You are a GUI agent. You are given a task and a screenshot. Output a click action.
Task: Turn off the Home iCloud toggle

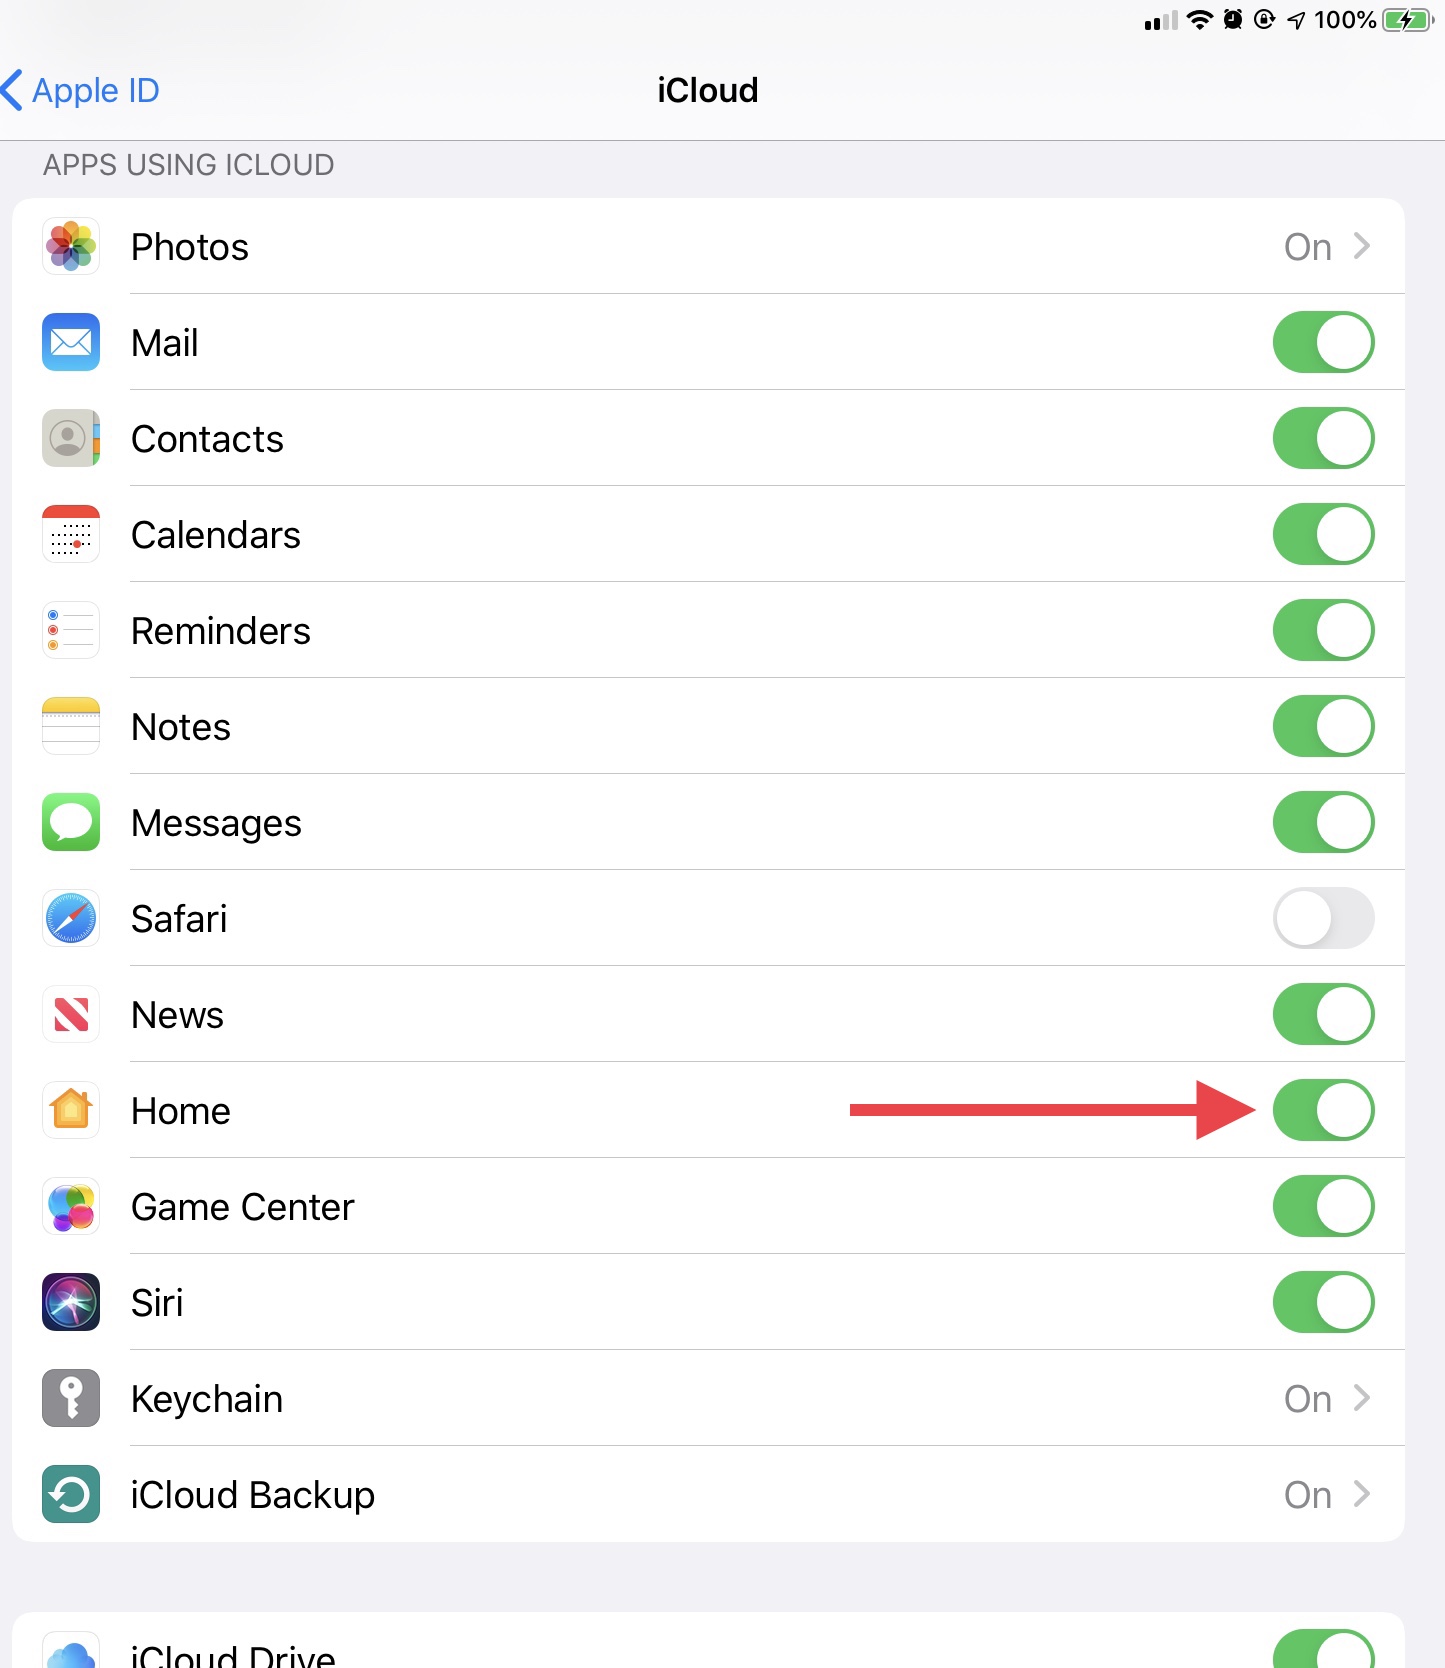pos(1323,1110)
